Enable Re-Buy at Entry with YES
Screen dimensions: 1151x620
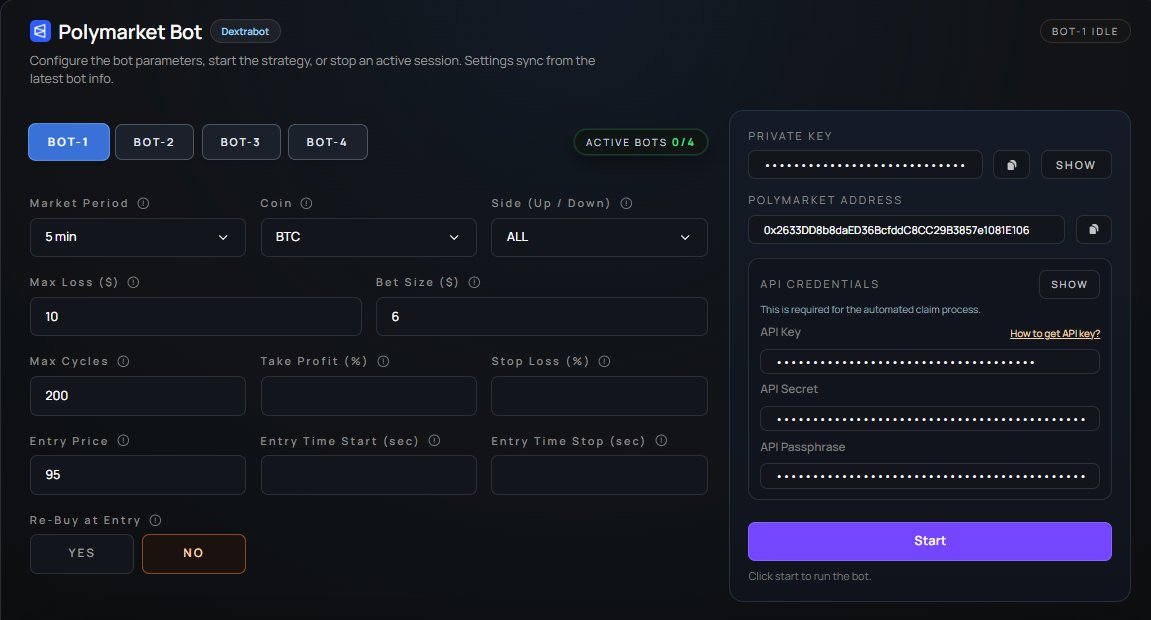(81, 553)
